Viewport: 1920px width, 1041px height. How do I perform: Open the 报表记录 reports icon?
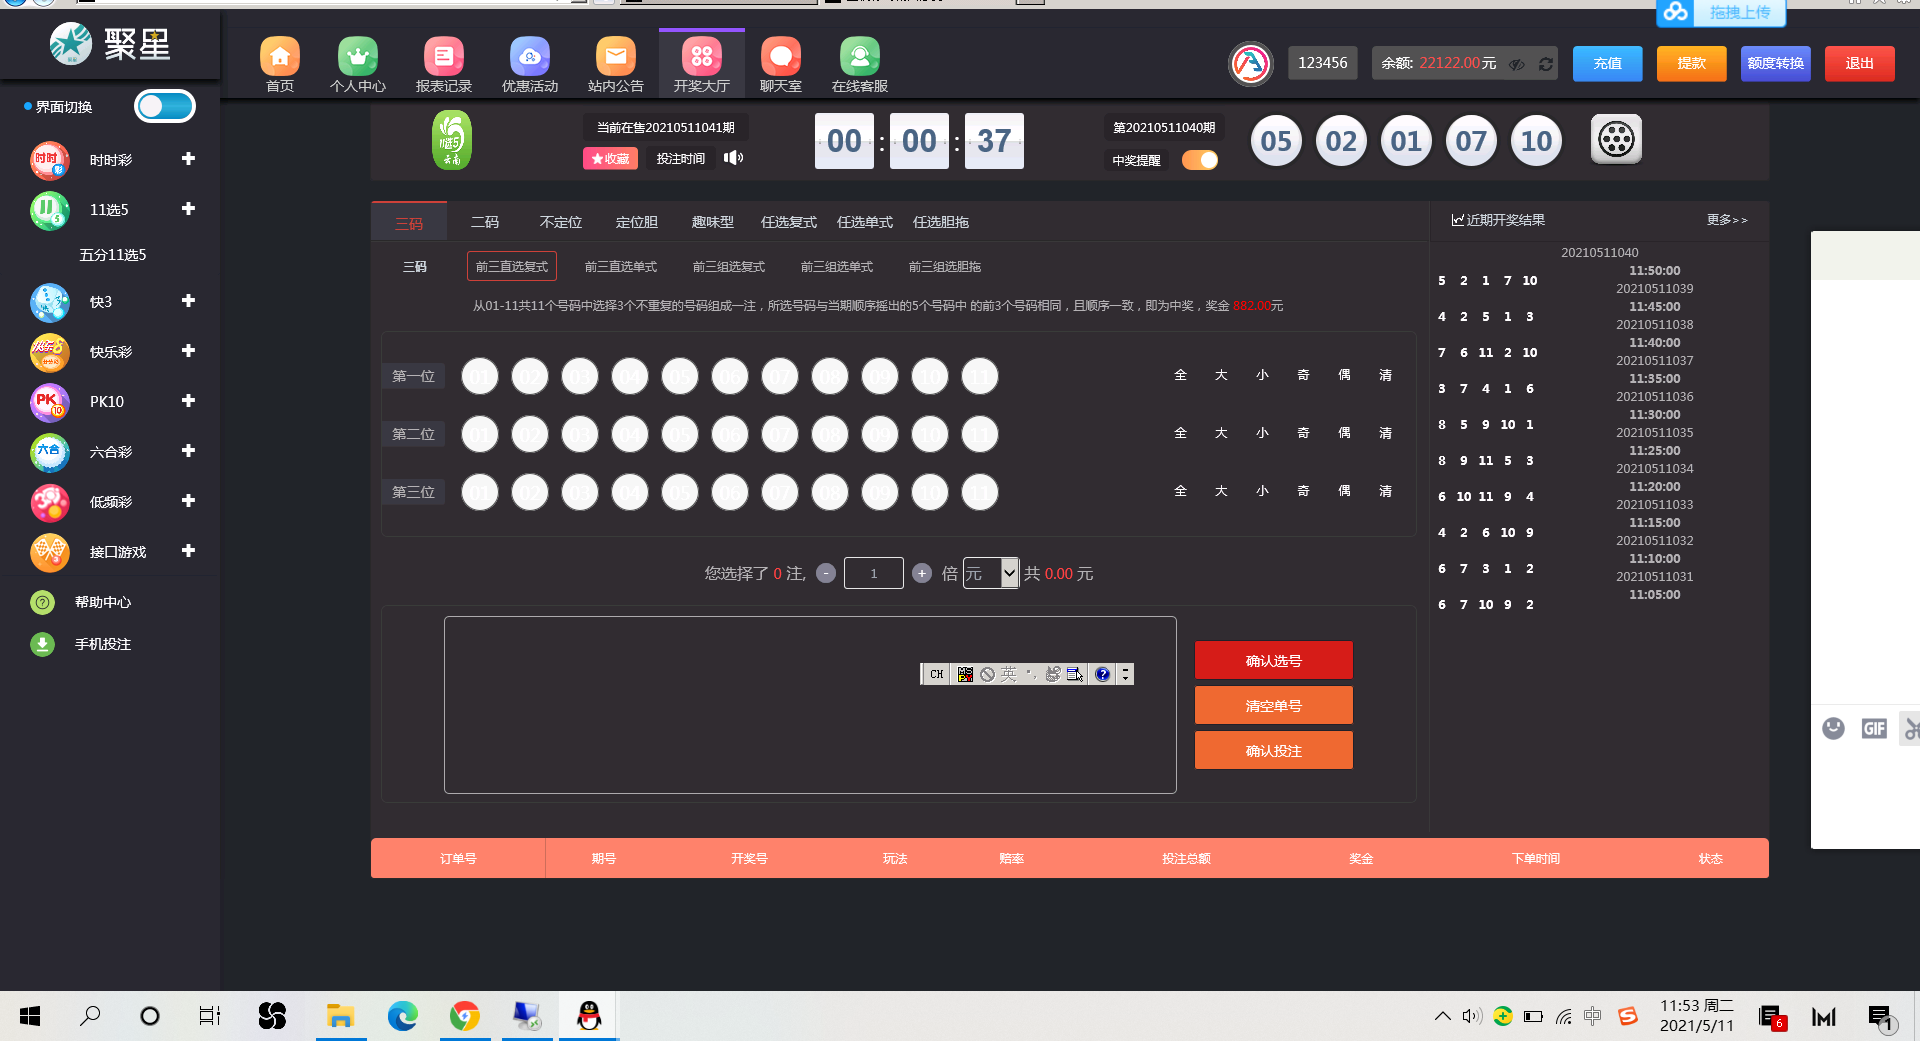[x=443, y=58]
